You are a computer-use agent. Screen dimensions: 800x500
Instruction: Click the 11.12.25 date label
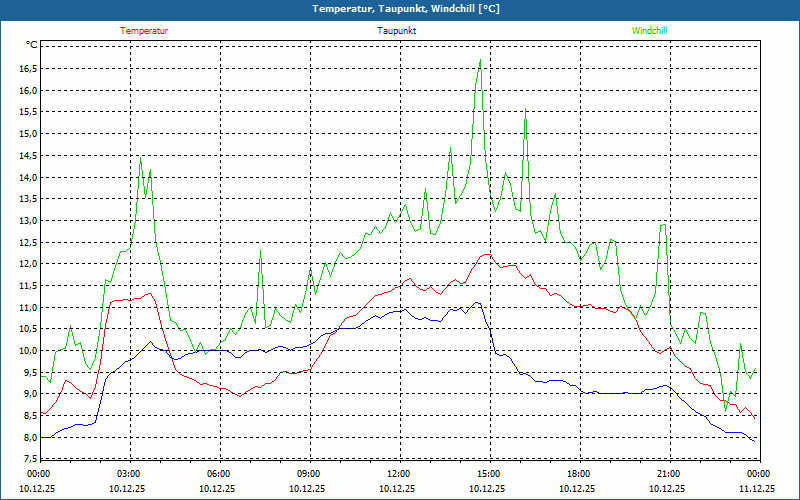pyautogui.click(x=757, y=489)
